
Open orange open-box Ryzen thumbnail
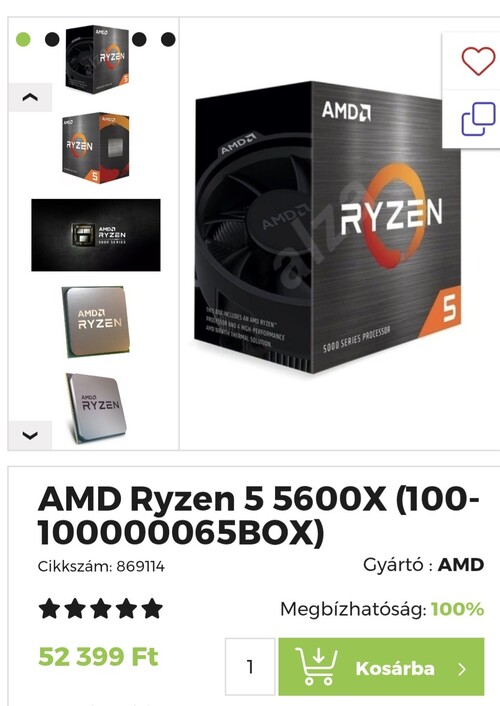pos(95,148)
